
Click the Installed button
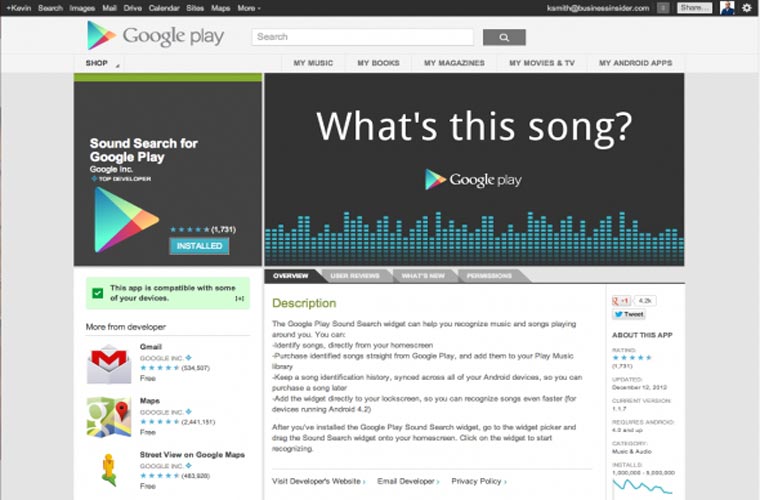point(199,246)
